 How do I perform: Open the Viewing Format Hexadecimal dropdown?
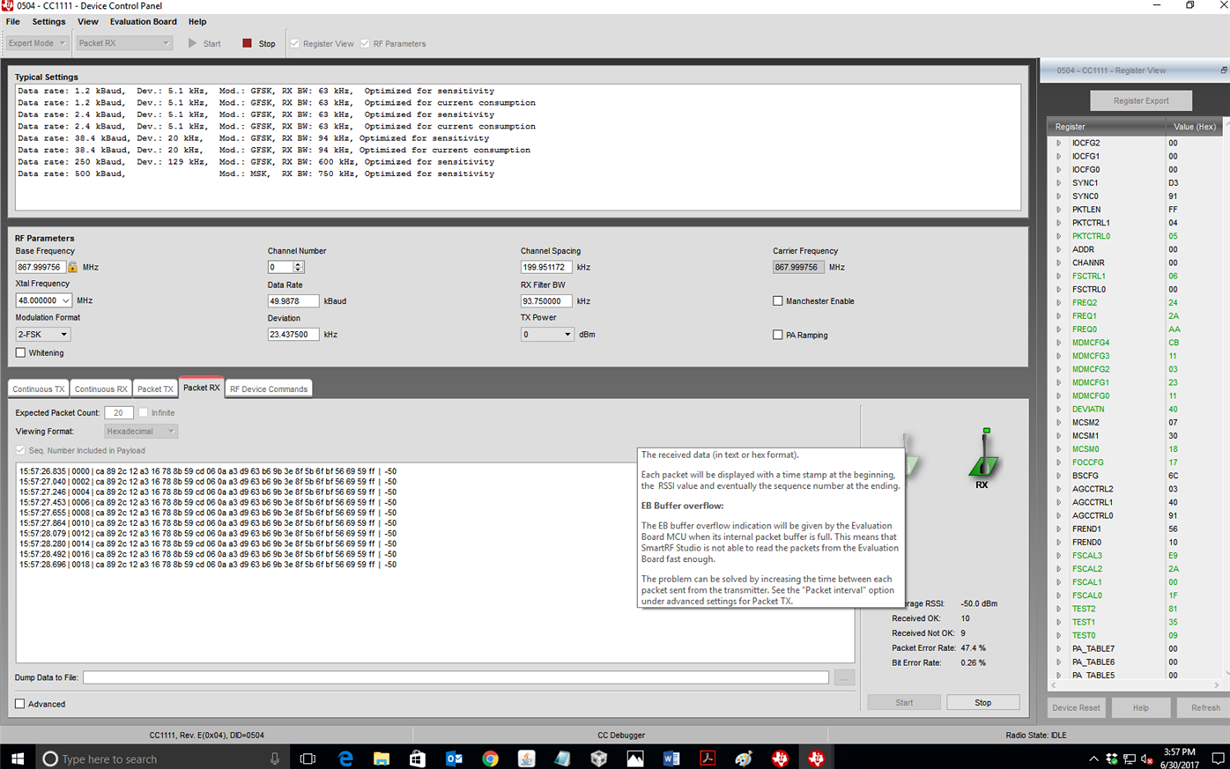pos(140,431)
